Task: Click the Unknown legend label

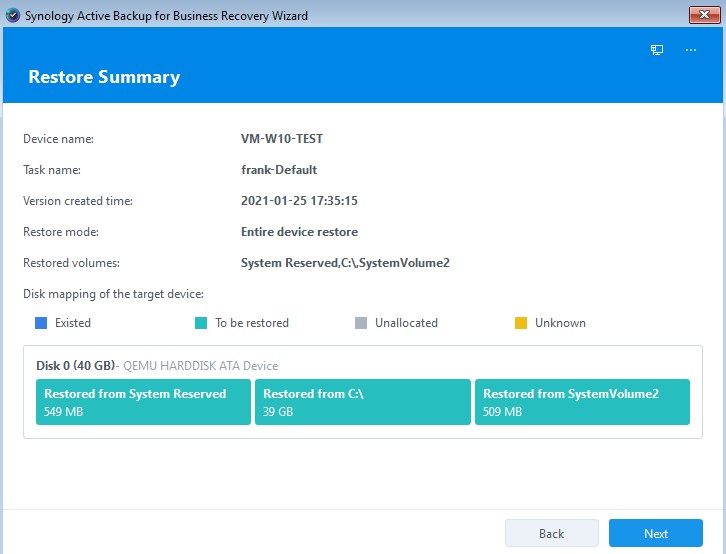Action: [x=560, y=323]
